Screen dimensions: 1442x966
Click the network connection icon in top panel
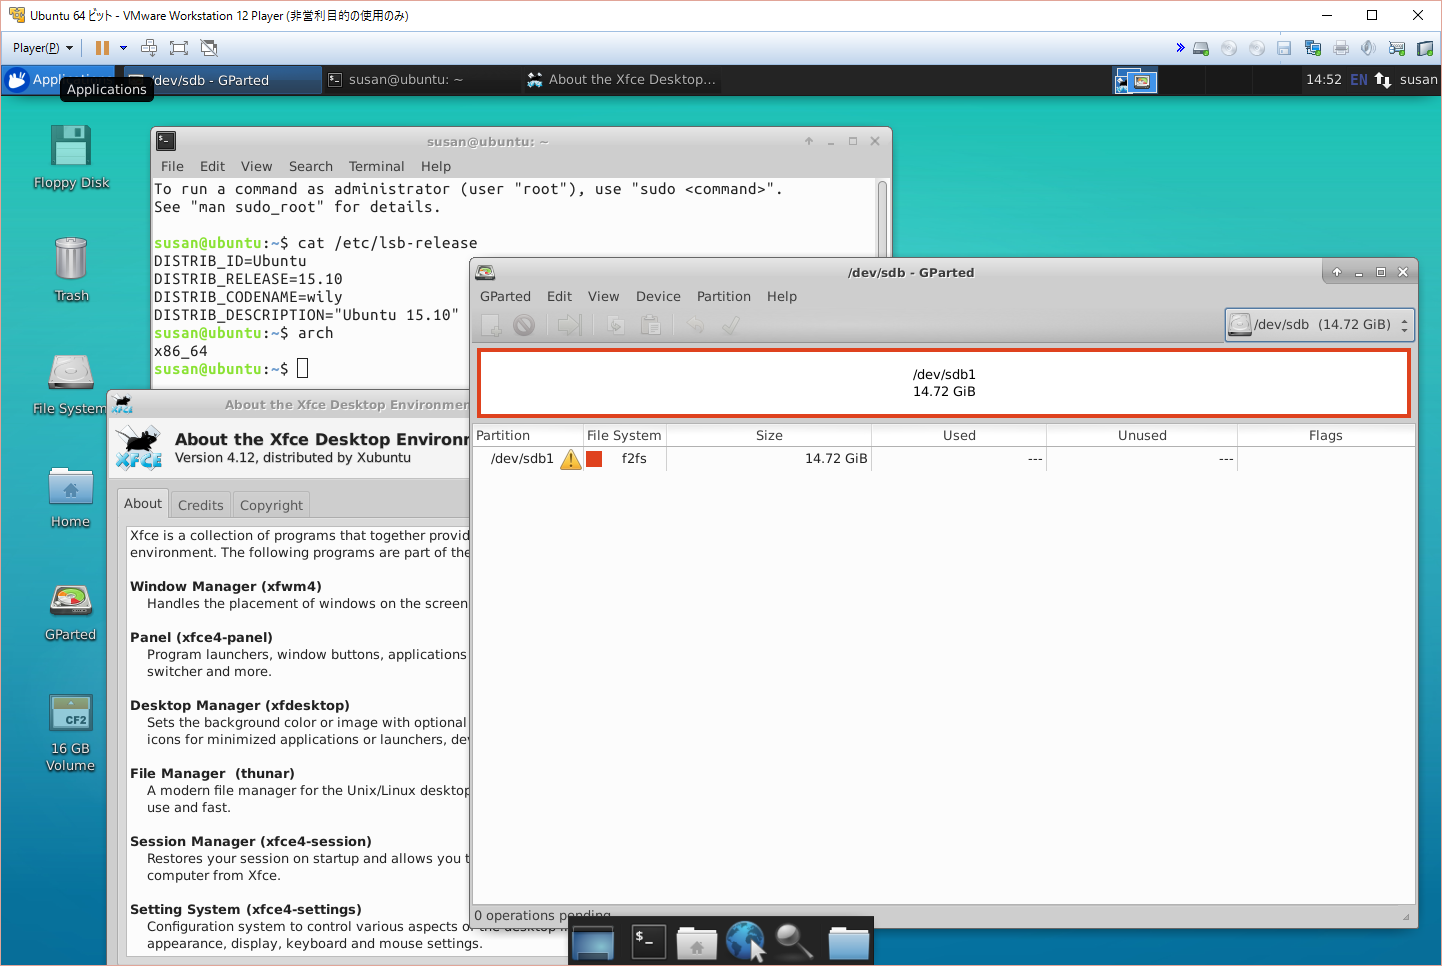1383,80
